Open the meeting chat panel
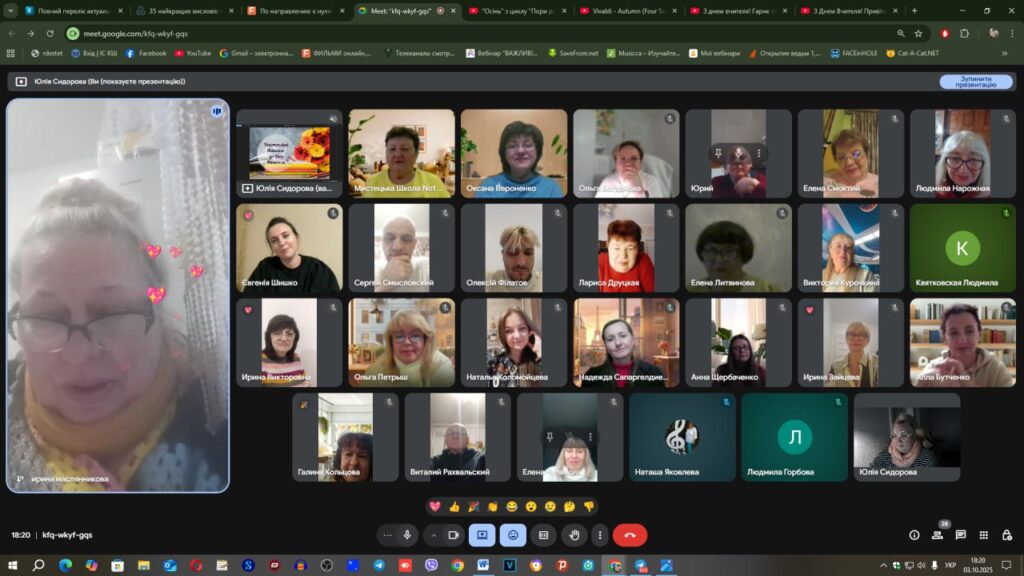 click(960, 535)
